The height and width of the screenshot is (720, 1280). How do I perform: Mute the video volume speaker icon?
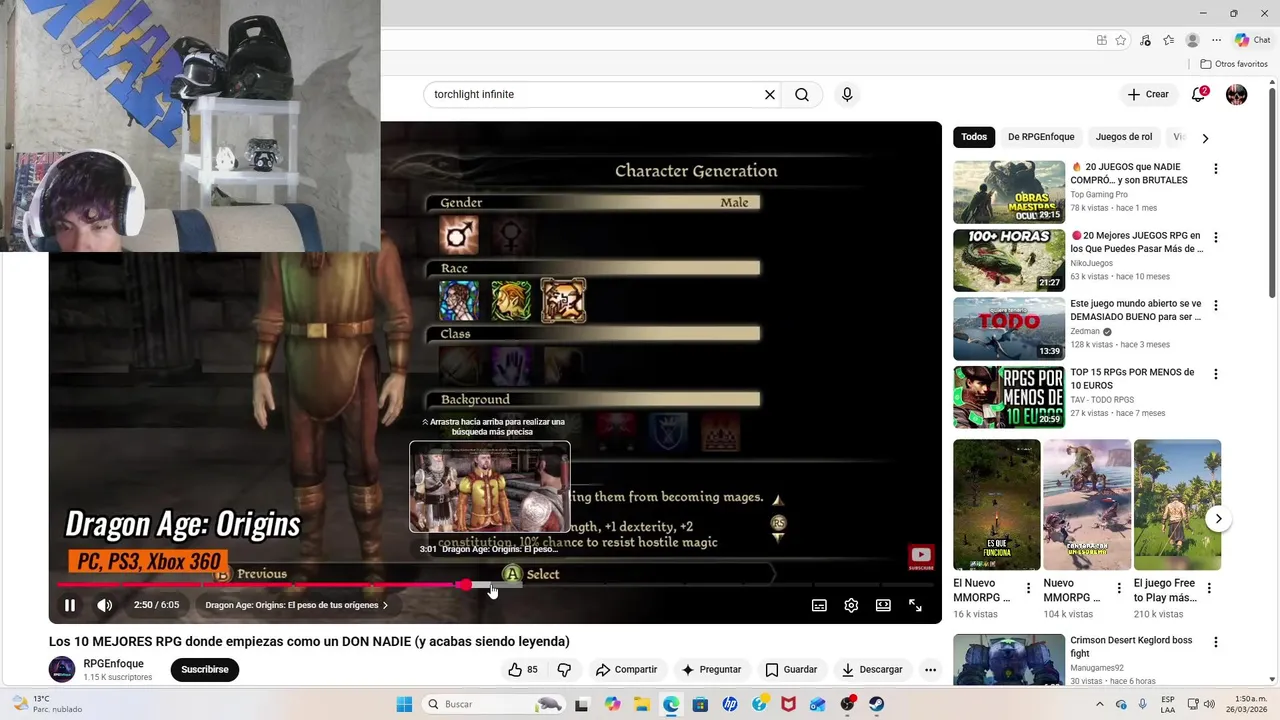point(104,605)
